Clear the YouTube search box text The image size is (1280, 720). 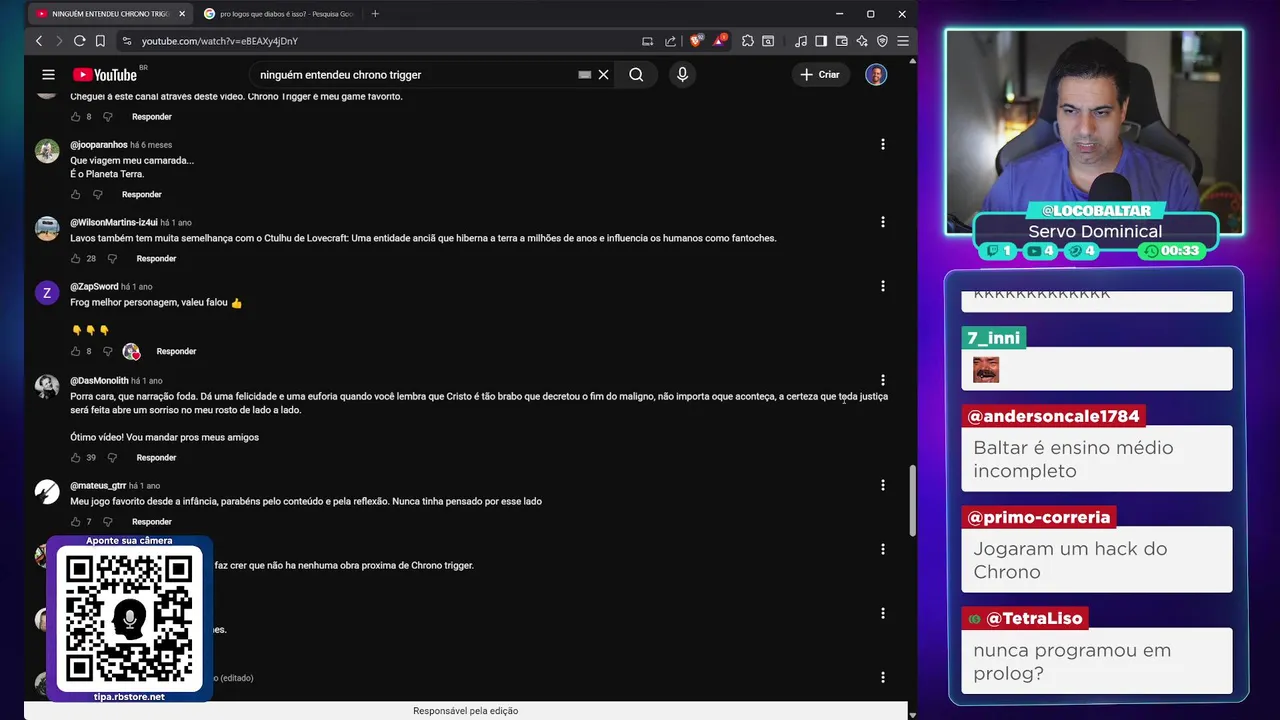click(604, 75)
